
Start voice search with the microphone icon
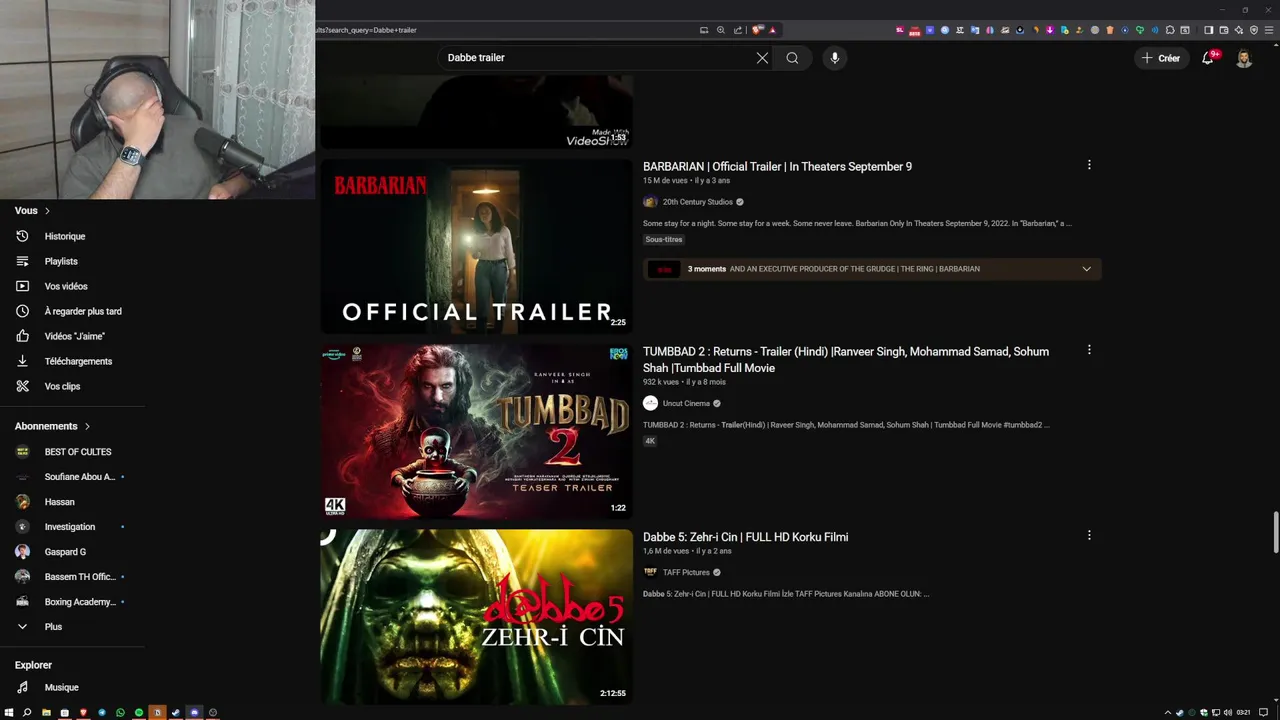coord(835,58)
